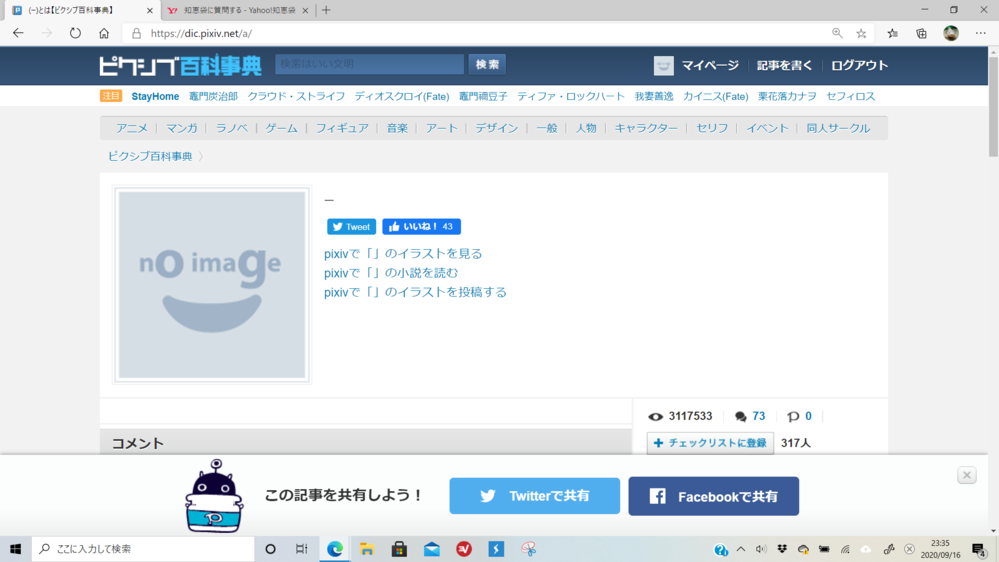Click 記事を書く to write an article
The width and height of the screenshot is (999, 562).
784,65
